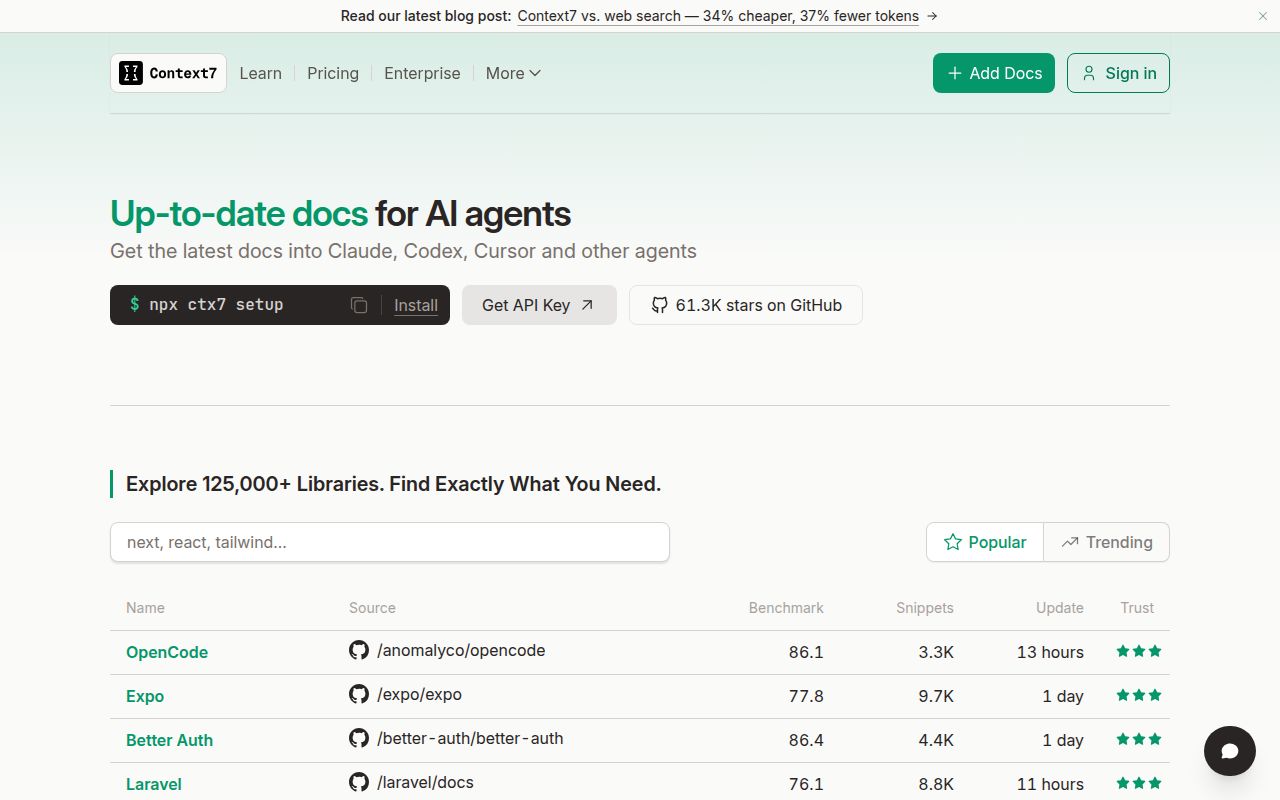
Task: Select the Popular tab
Action: click(985, 542)
